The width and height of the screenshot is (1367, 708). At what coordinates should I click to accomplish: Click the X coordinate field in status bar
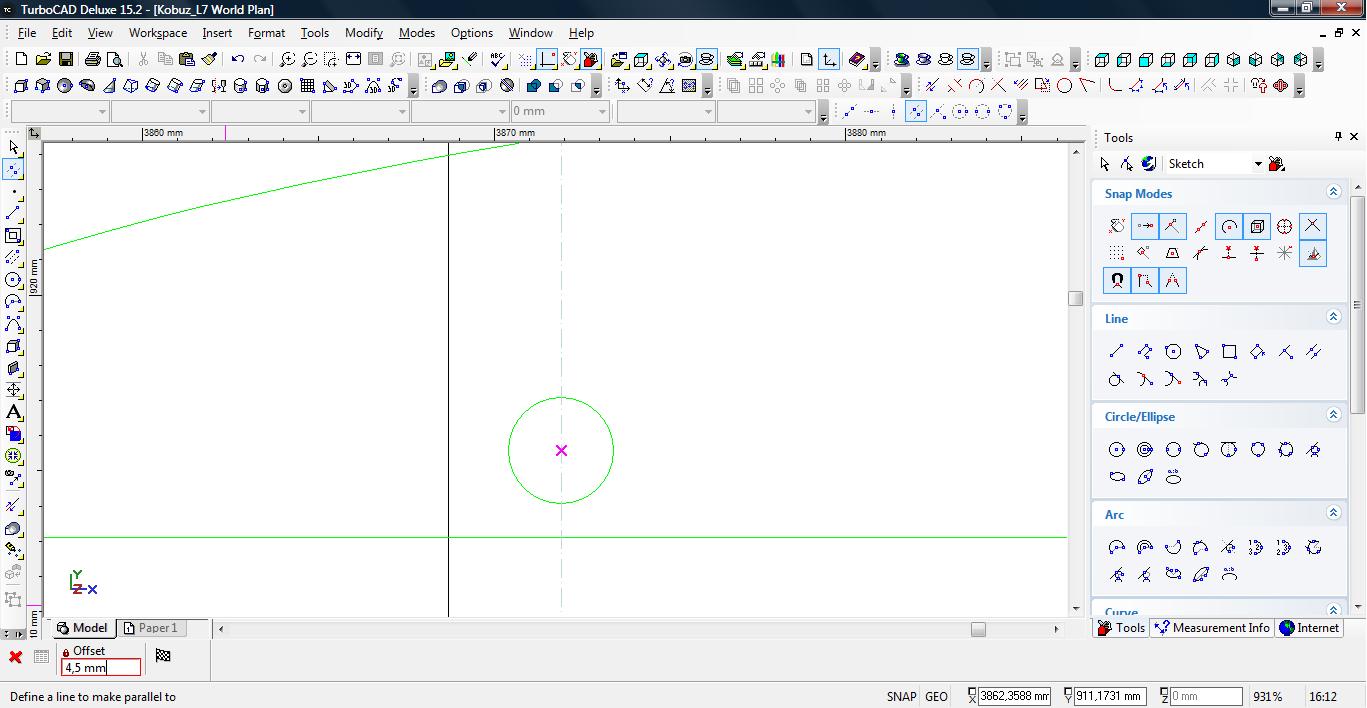[1014, 696]
